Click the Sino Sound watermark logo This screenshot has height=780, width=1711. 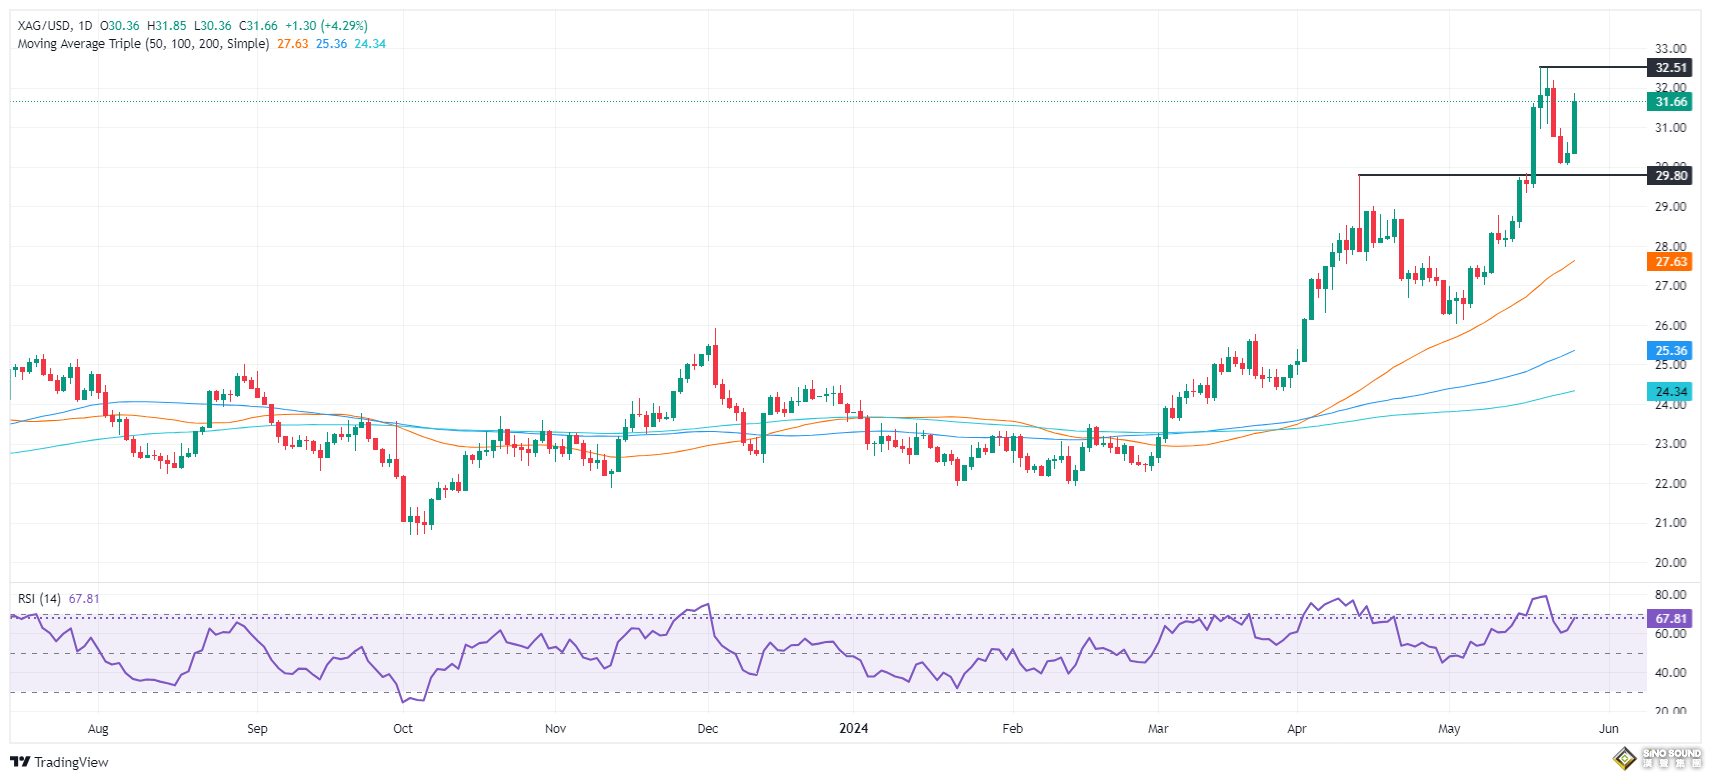[x=1660, y=758]
